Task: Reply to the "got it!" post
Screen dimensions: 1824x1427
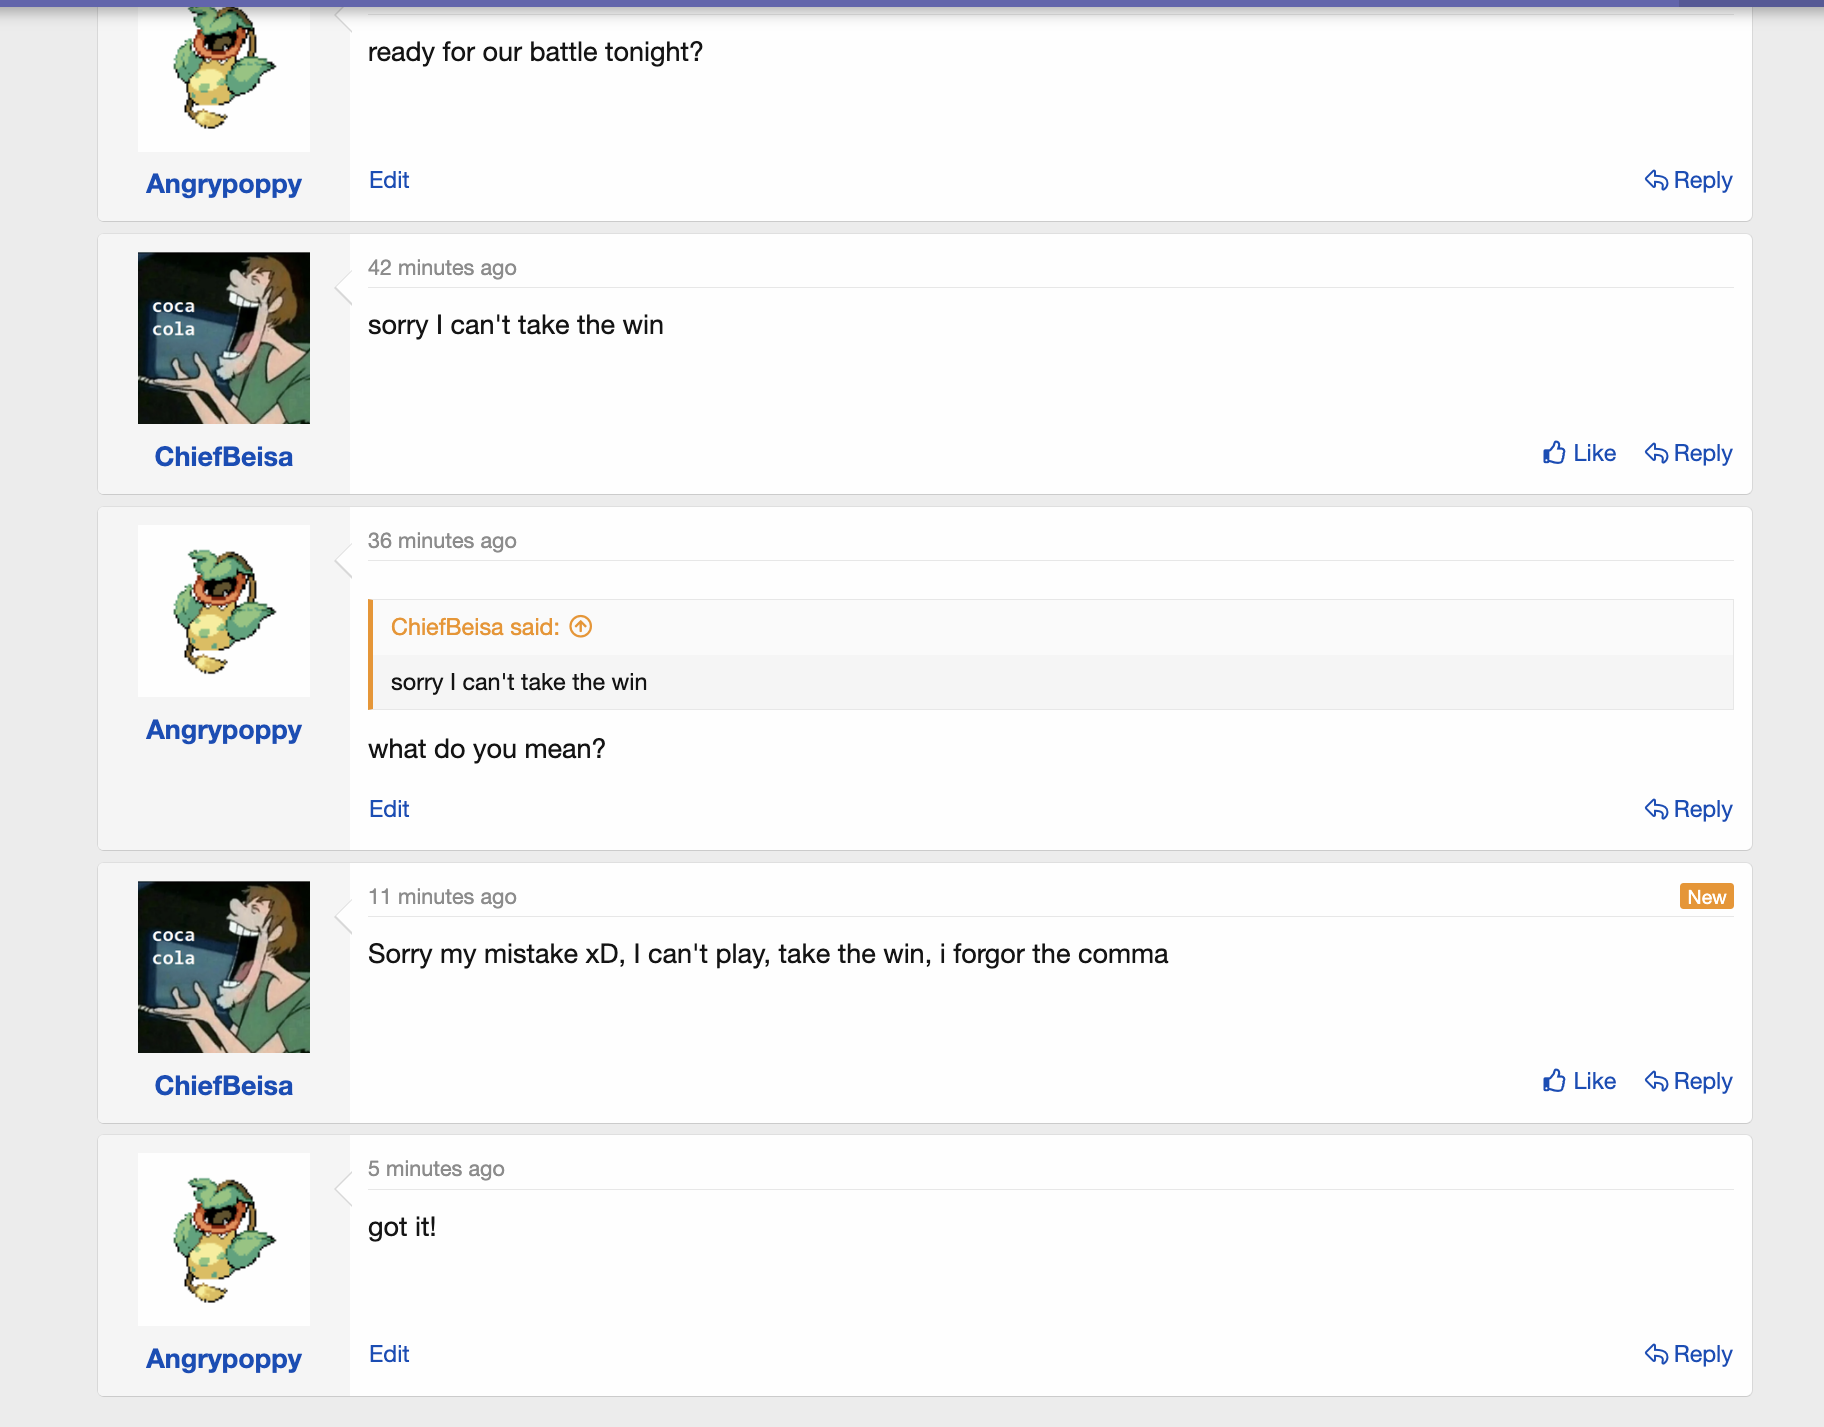Action: 1688,1354
